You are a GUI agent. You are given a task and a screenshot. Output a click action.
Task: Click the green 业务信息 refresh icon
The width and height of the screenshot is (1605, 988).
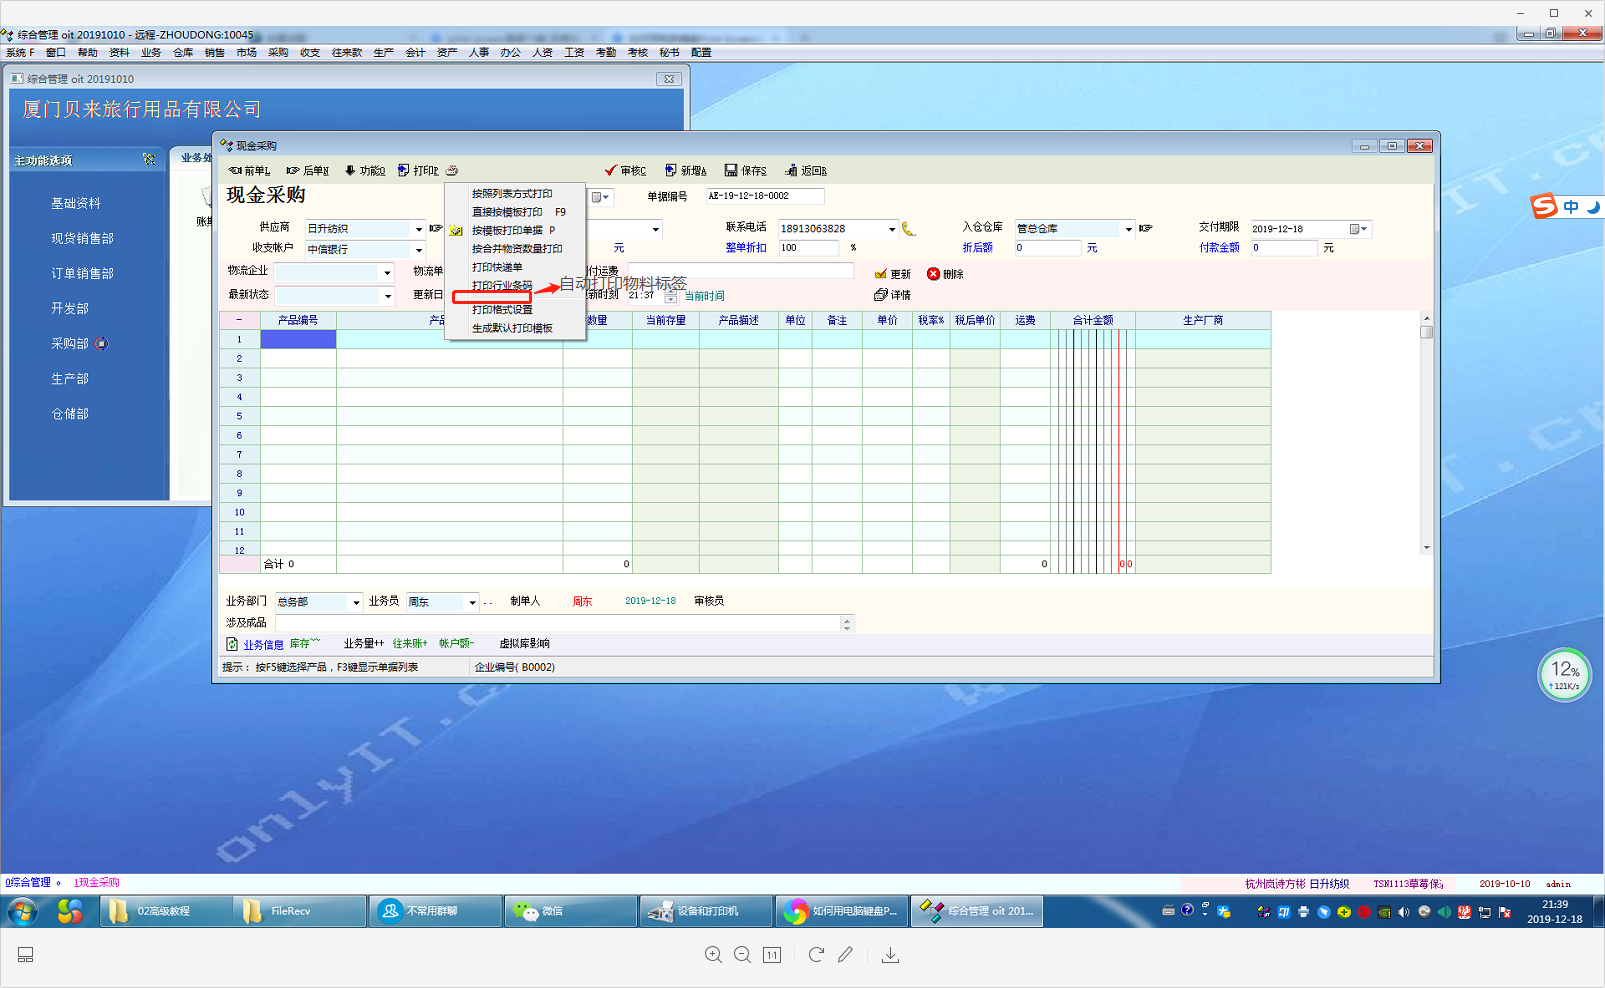(232, 644)
